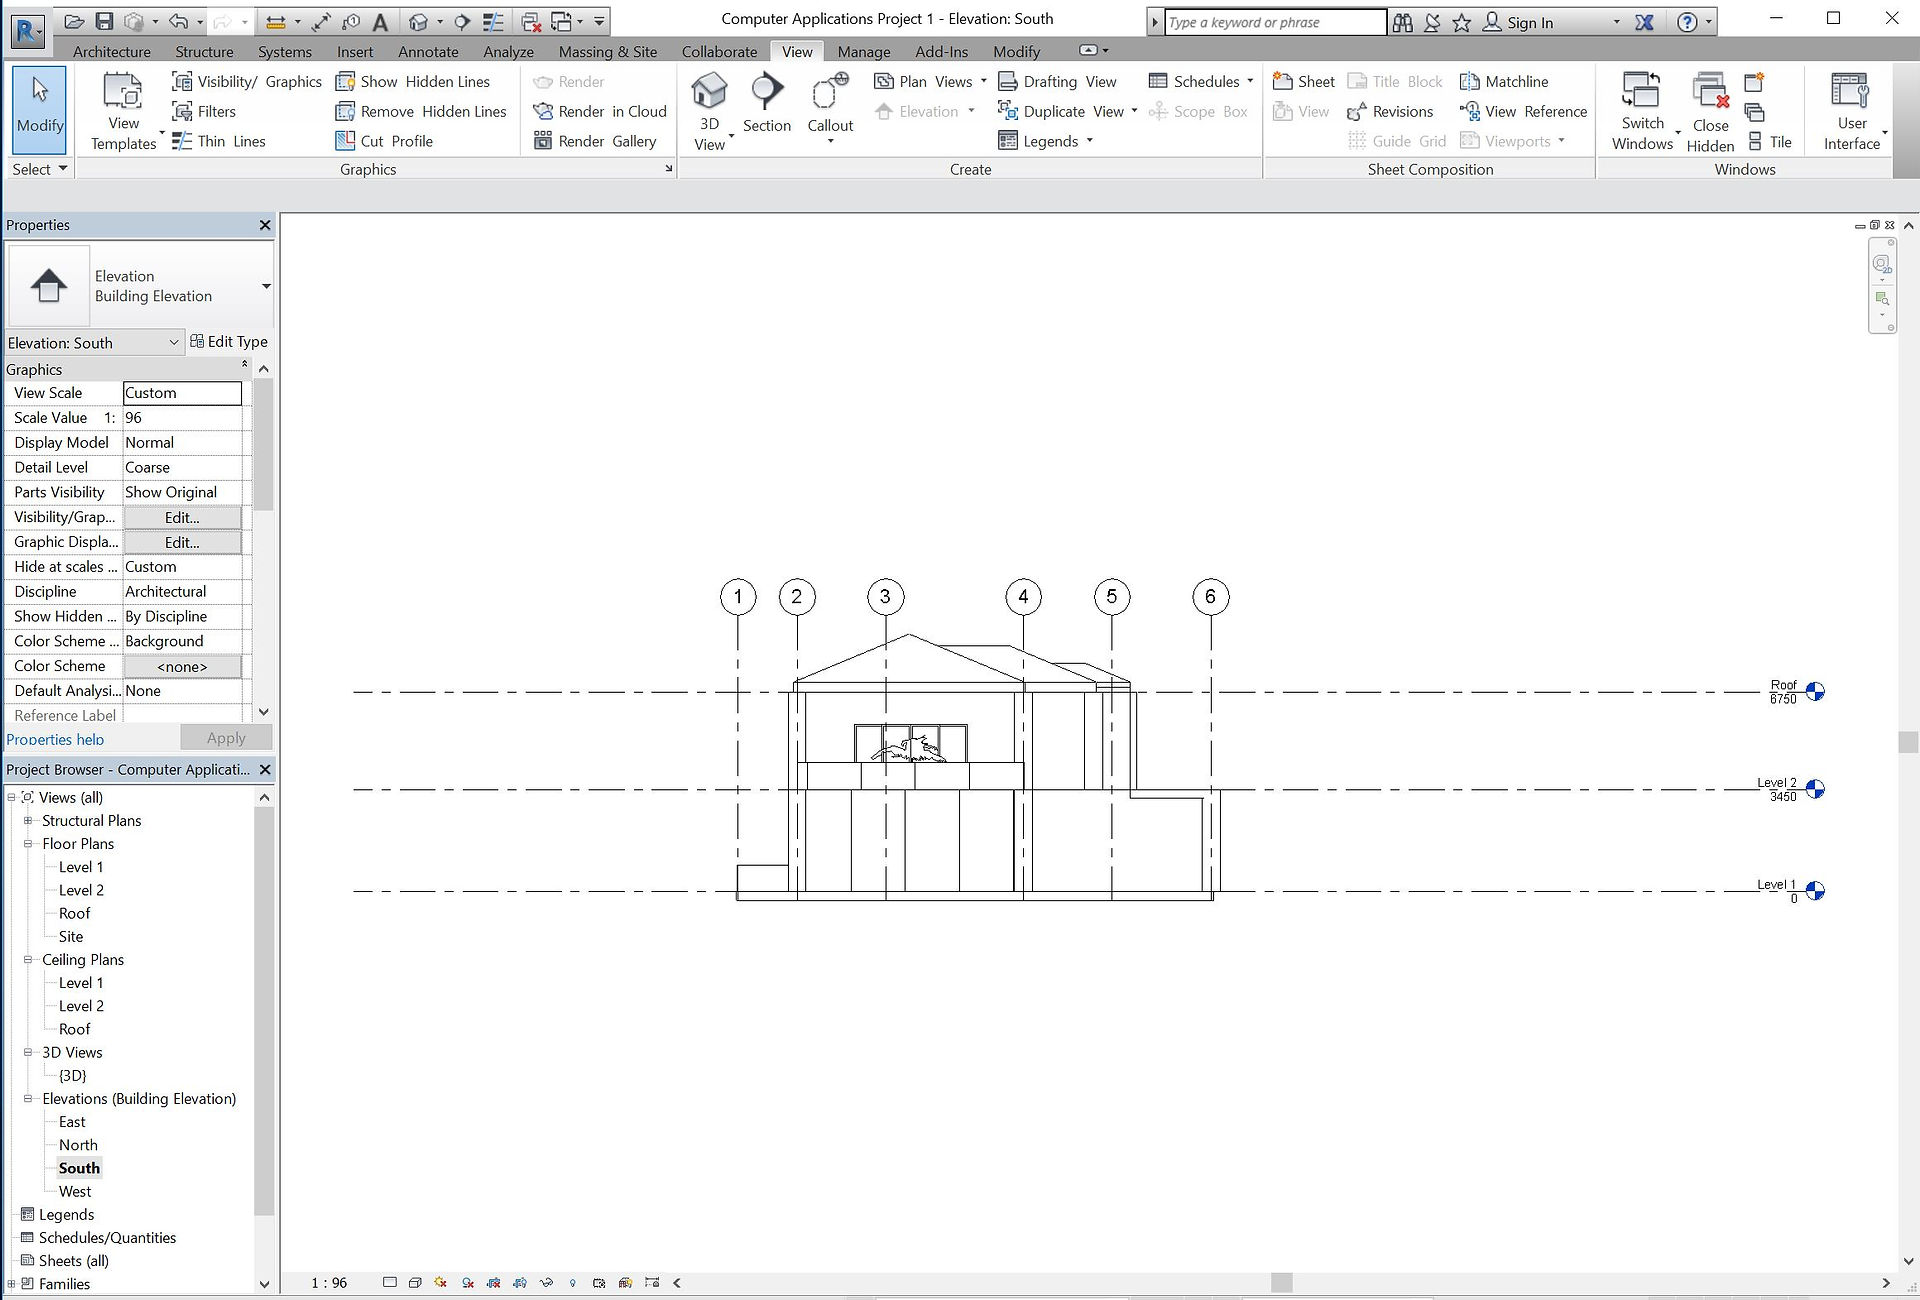Open the 'Elevation: South' instance filter combo box
Screen dimensions: 1920x1300
[x=94, y=343]
